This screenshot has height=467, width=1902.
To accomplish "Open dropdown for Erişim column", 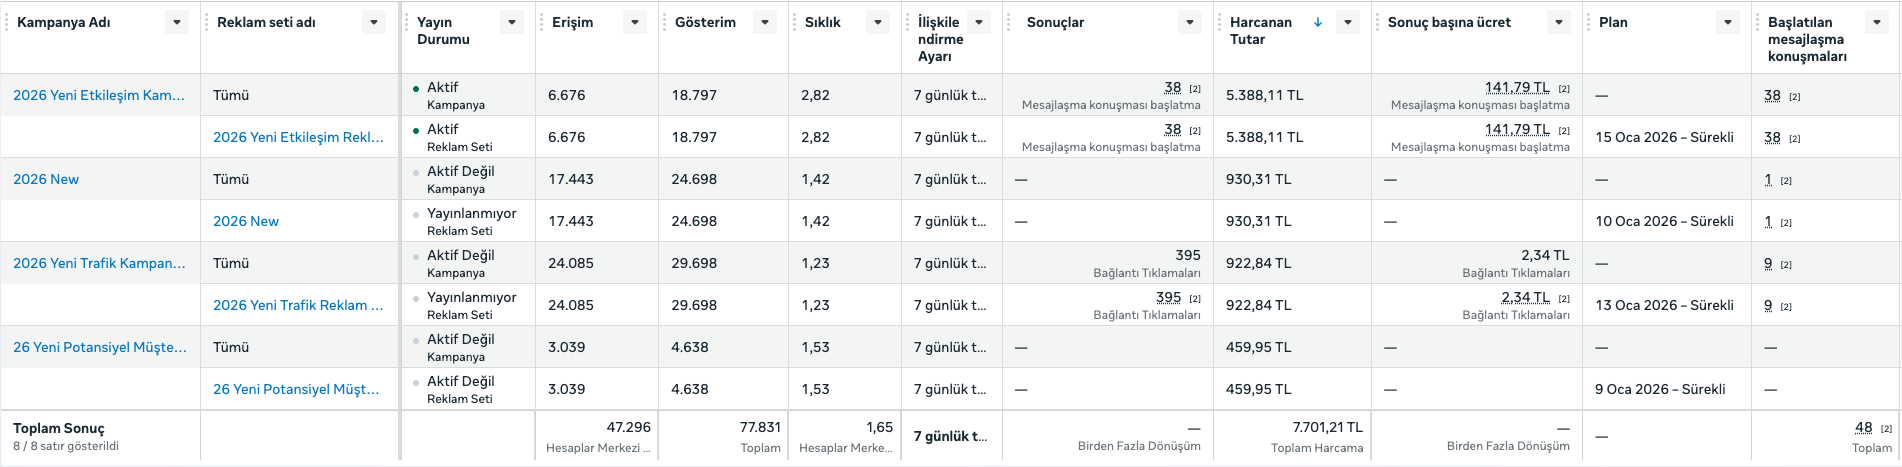I will point(635,22).
